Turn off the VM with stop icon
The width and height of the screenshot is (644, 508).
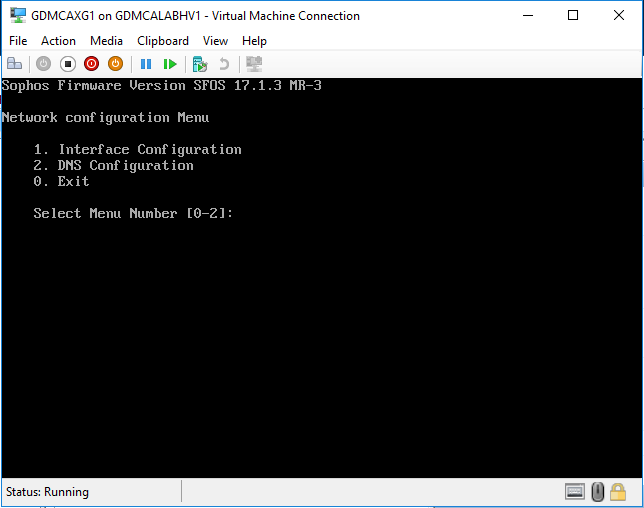[68, 64]
